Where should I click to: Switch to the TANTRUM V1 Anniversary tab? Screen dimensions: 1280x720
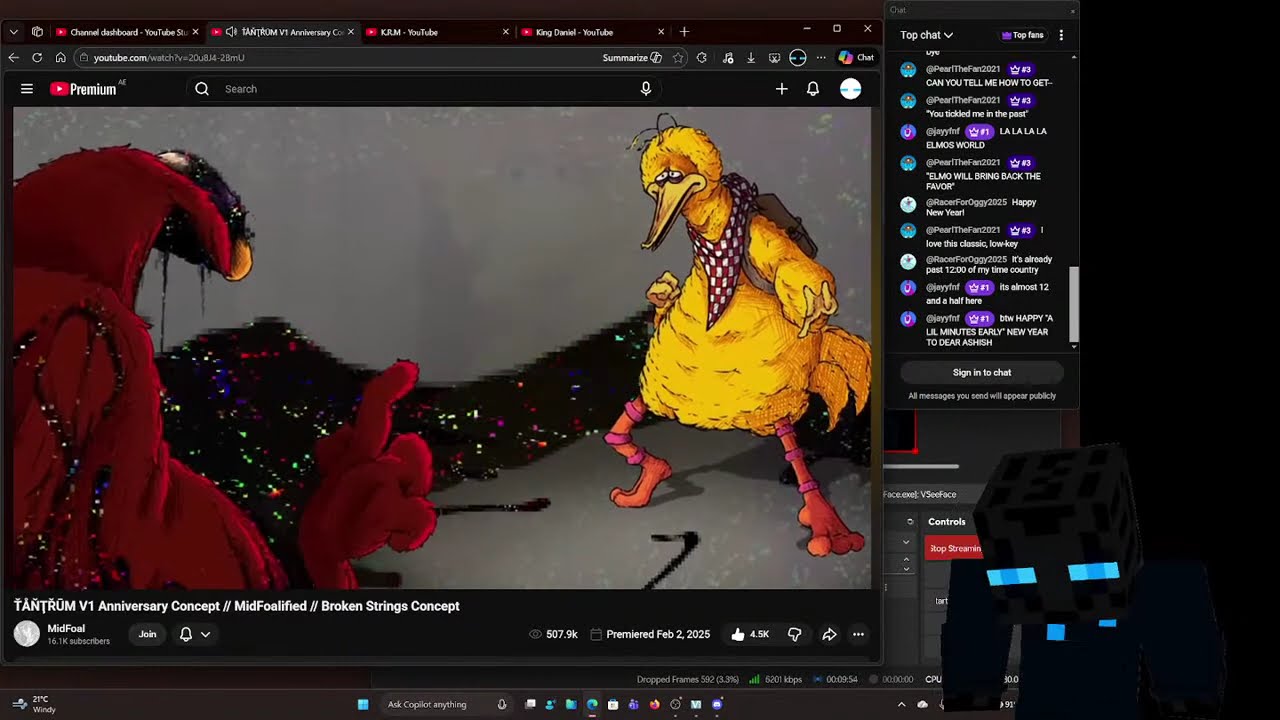click(284, 32)
